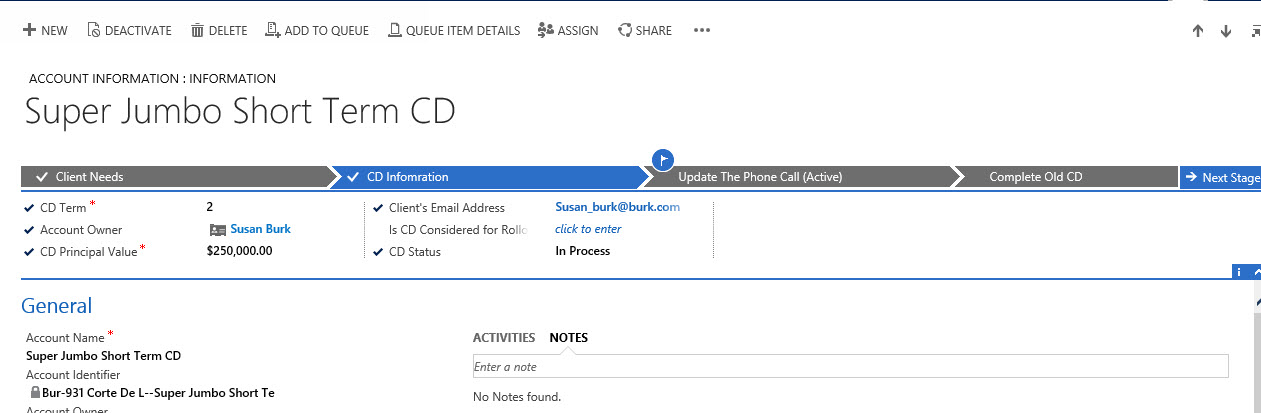
Task: Open Queue Item Details
Action: (453, 31)
